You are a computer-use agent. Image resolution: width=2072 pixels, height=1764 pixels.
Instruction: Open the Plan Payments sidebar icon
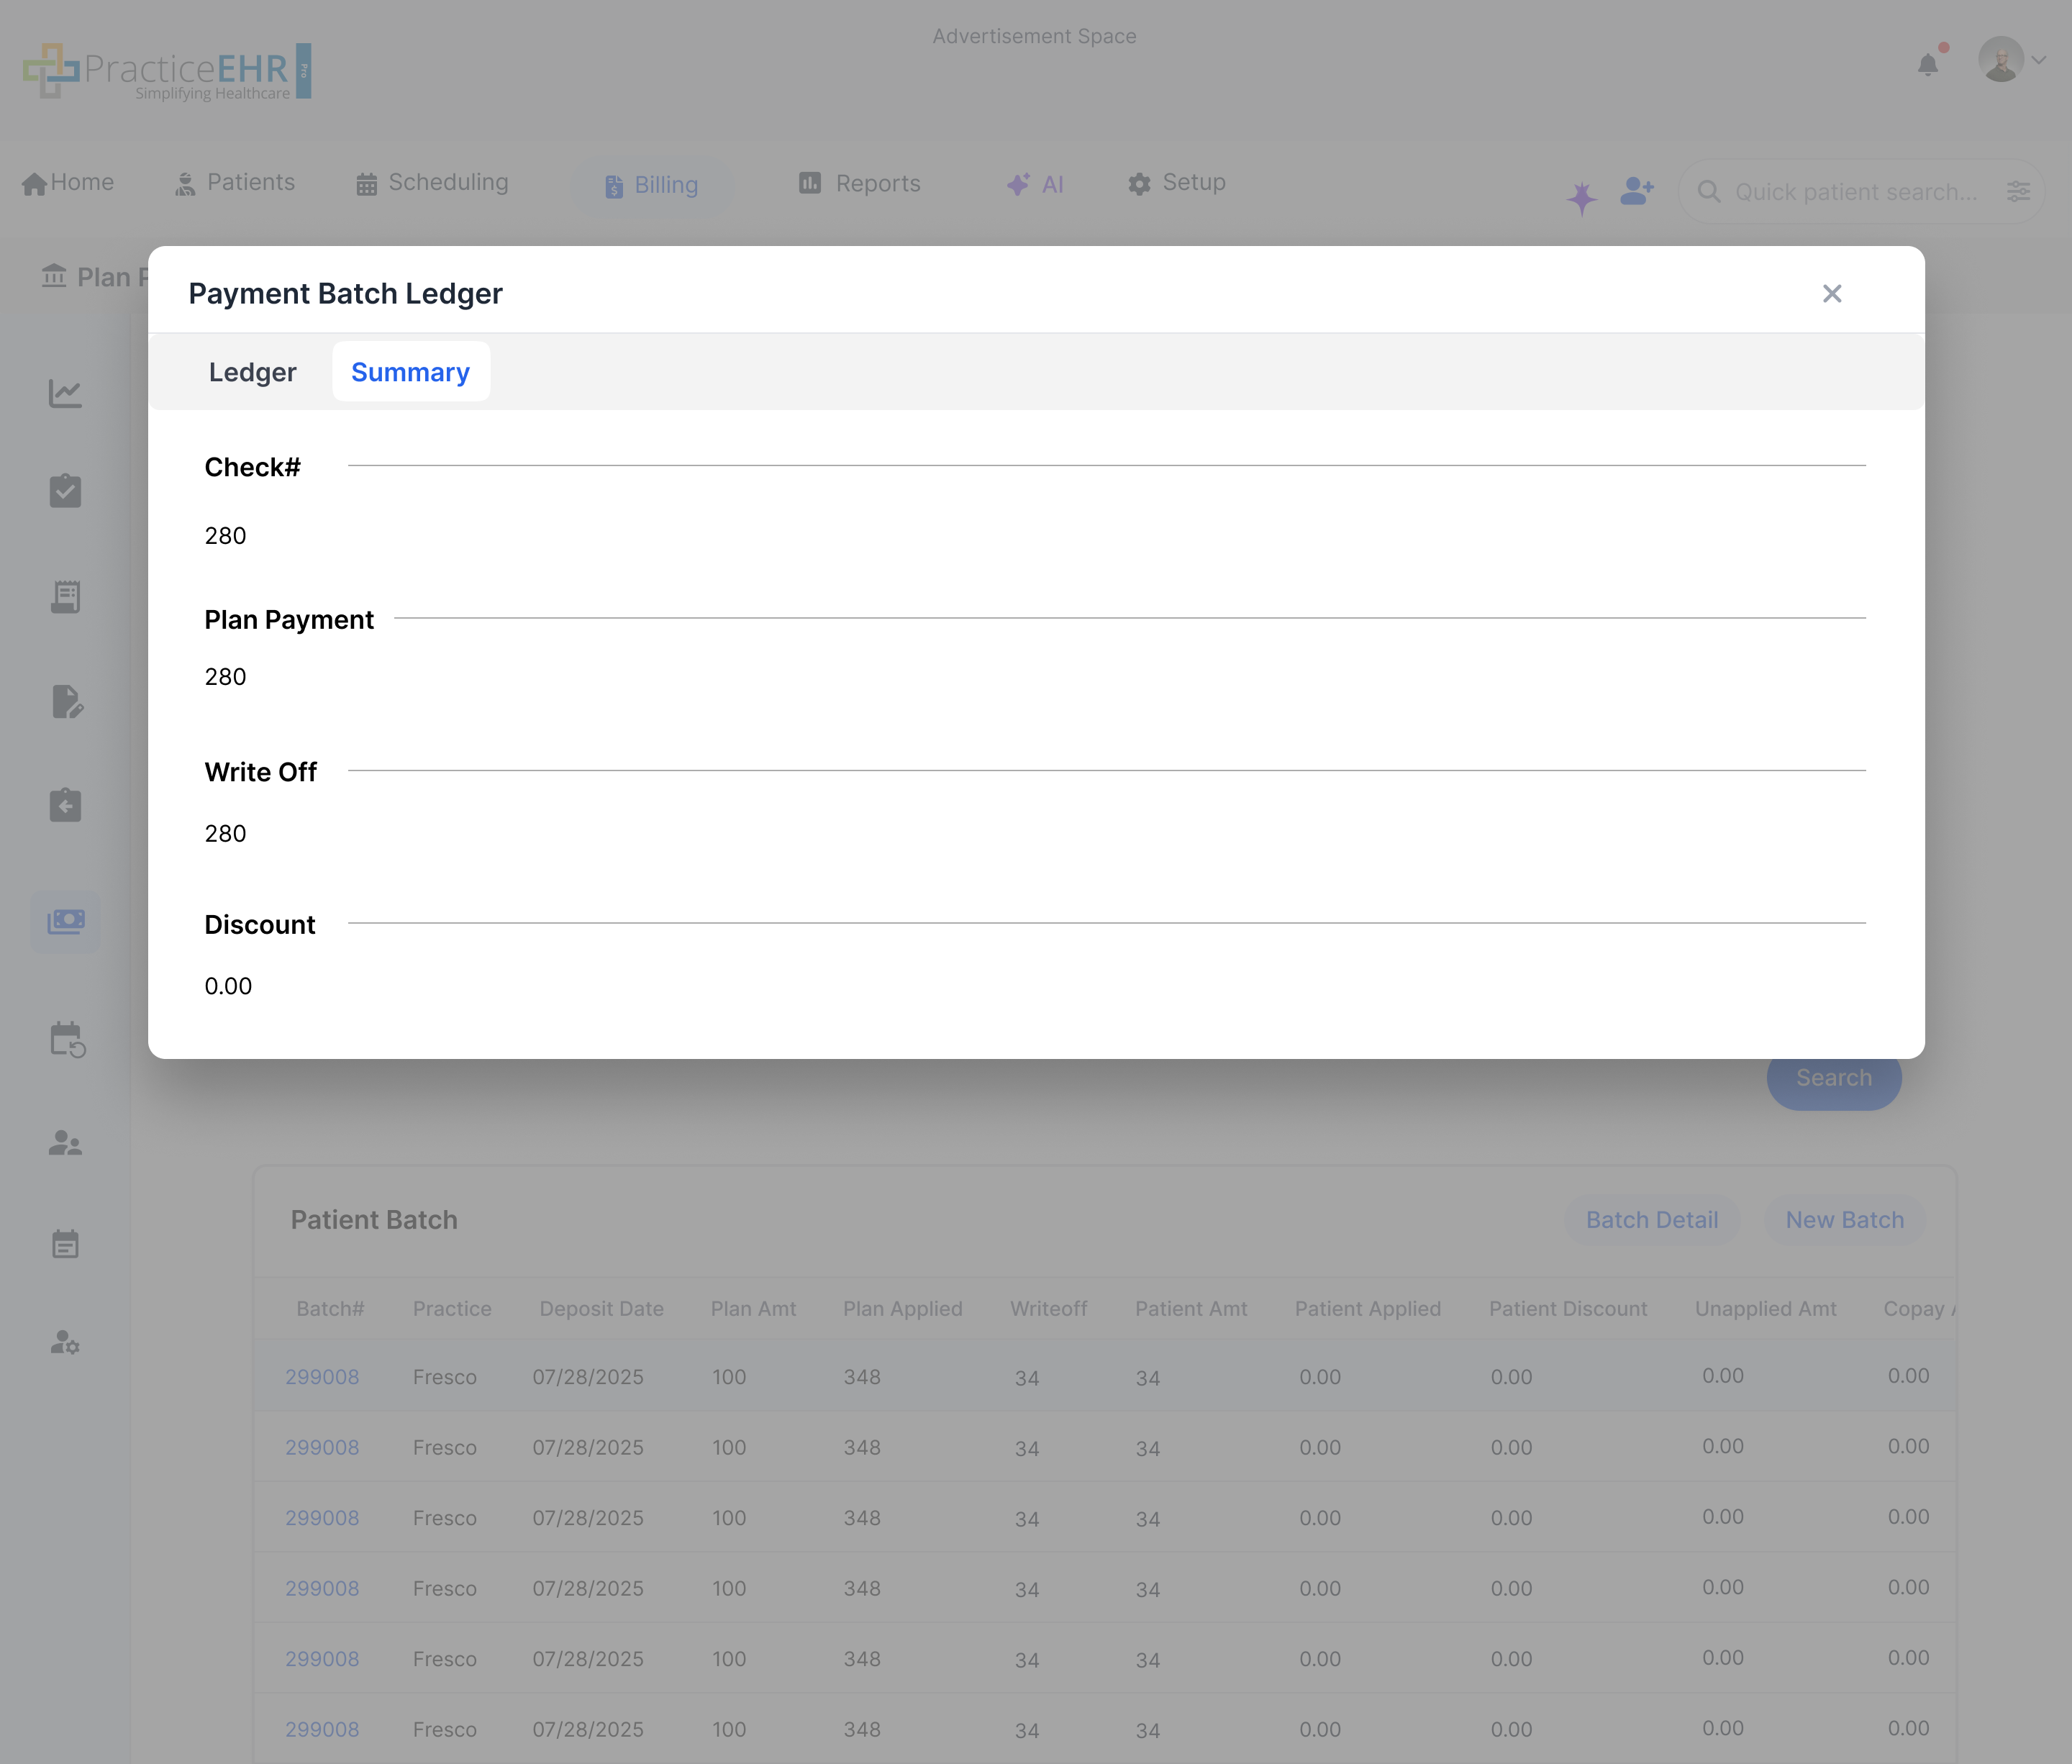(65, 921)
